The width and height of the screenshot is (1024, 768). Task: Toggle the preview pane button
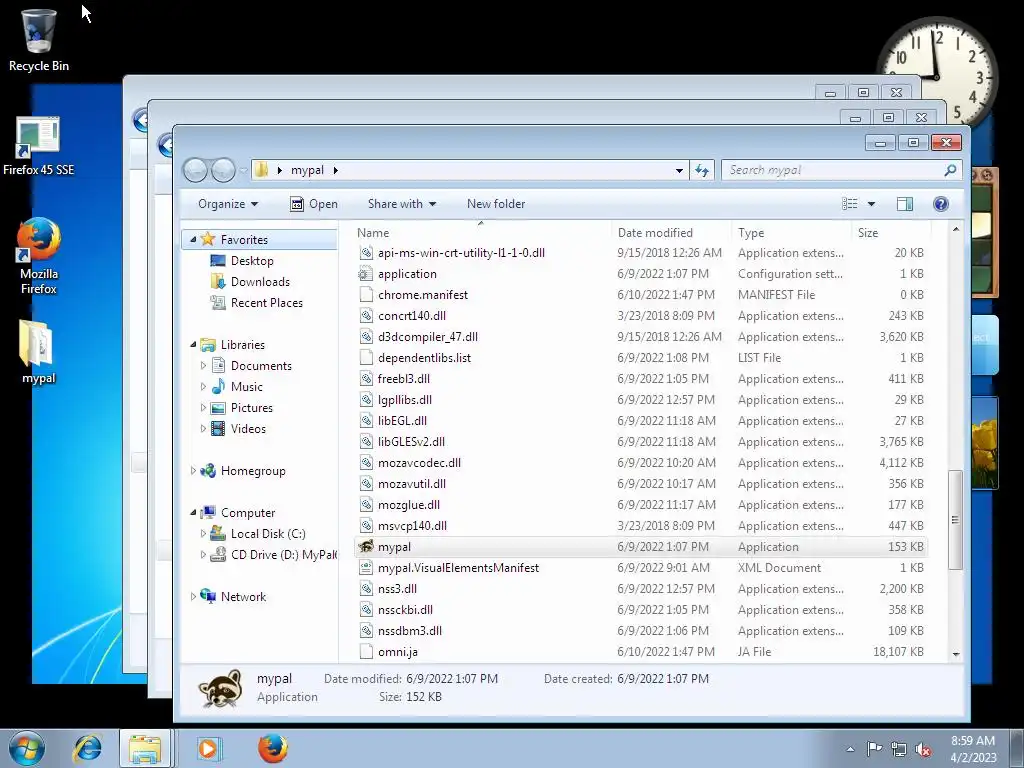[904, 204]
